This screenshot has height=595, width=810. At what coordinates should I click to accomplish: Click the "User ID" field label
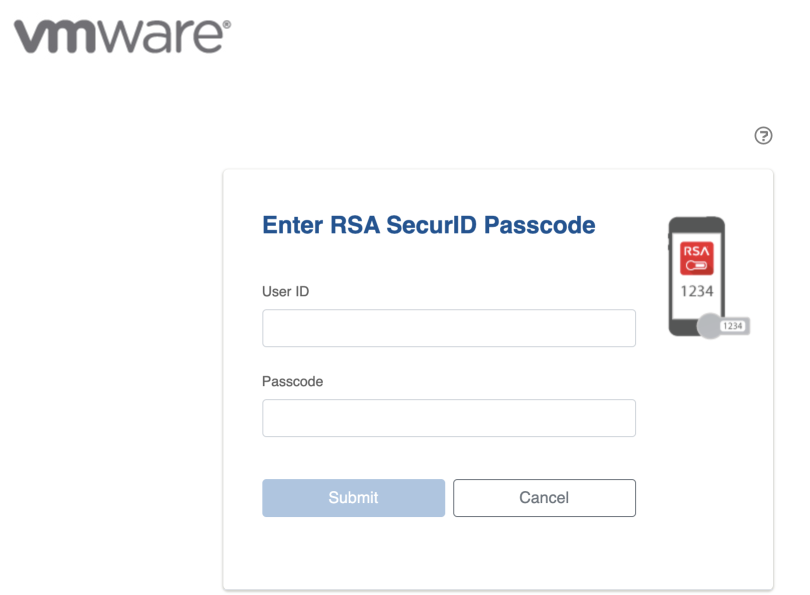coord(285,291)
